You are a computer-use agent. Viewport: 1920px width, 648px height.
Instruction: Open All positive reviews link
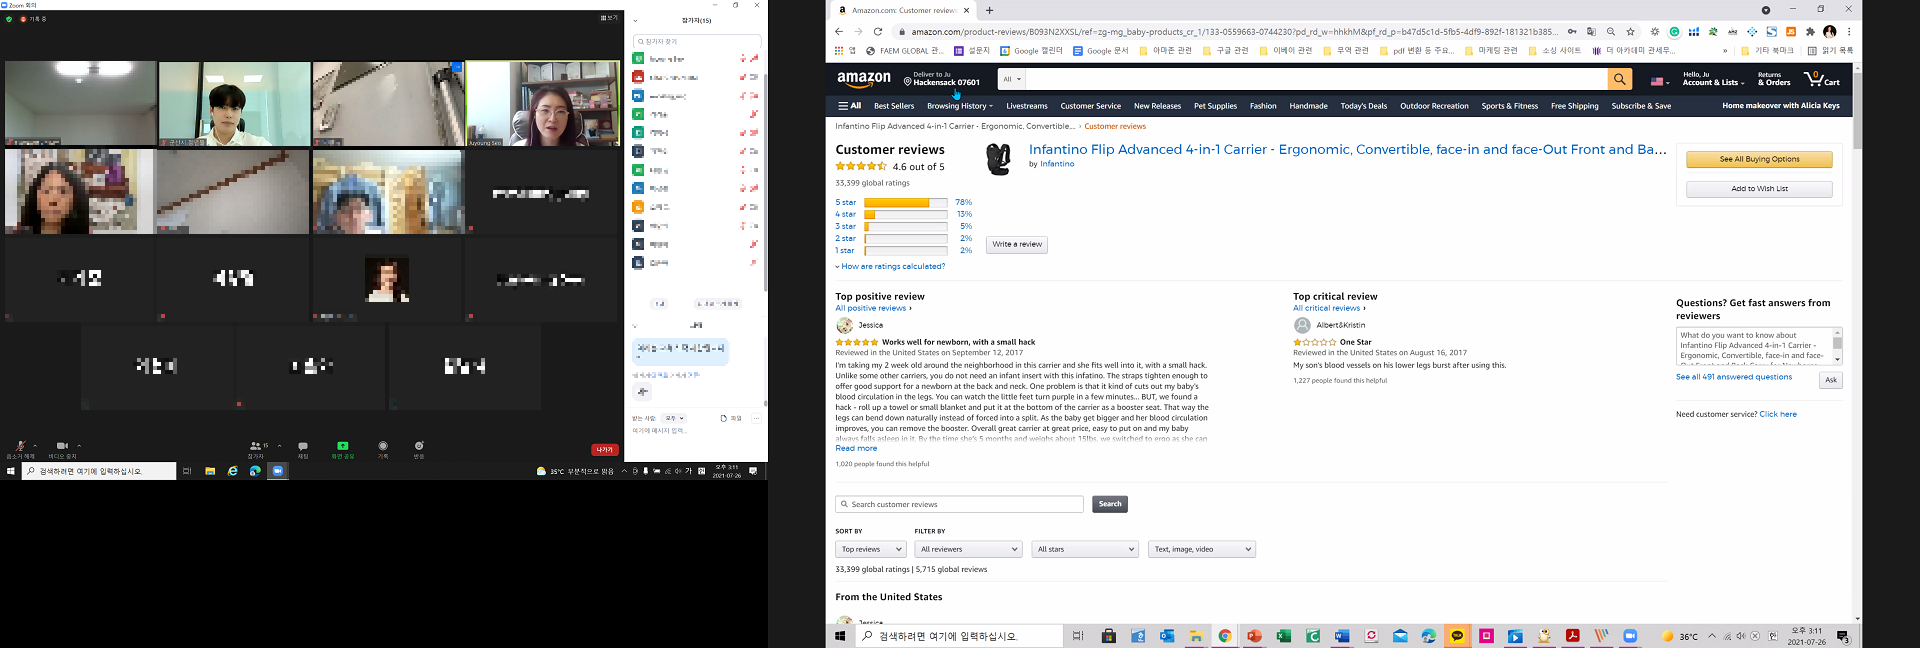873,308
